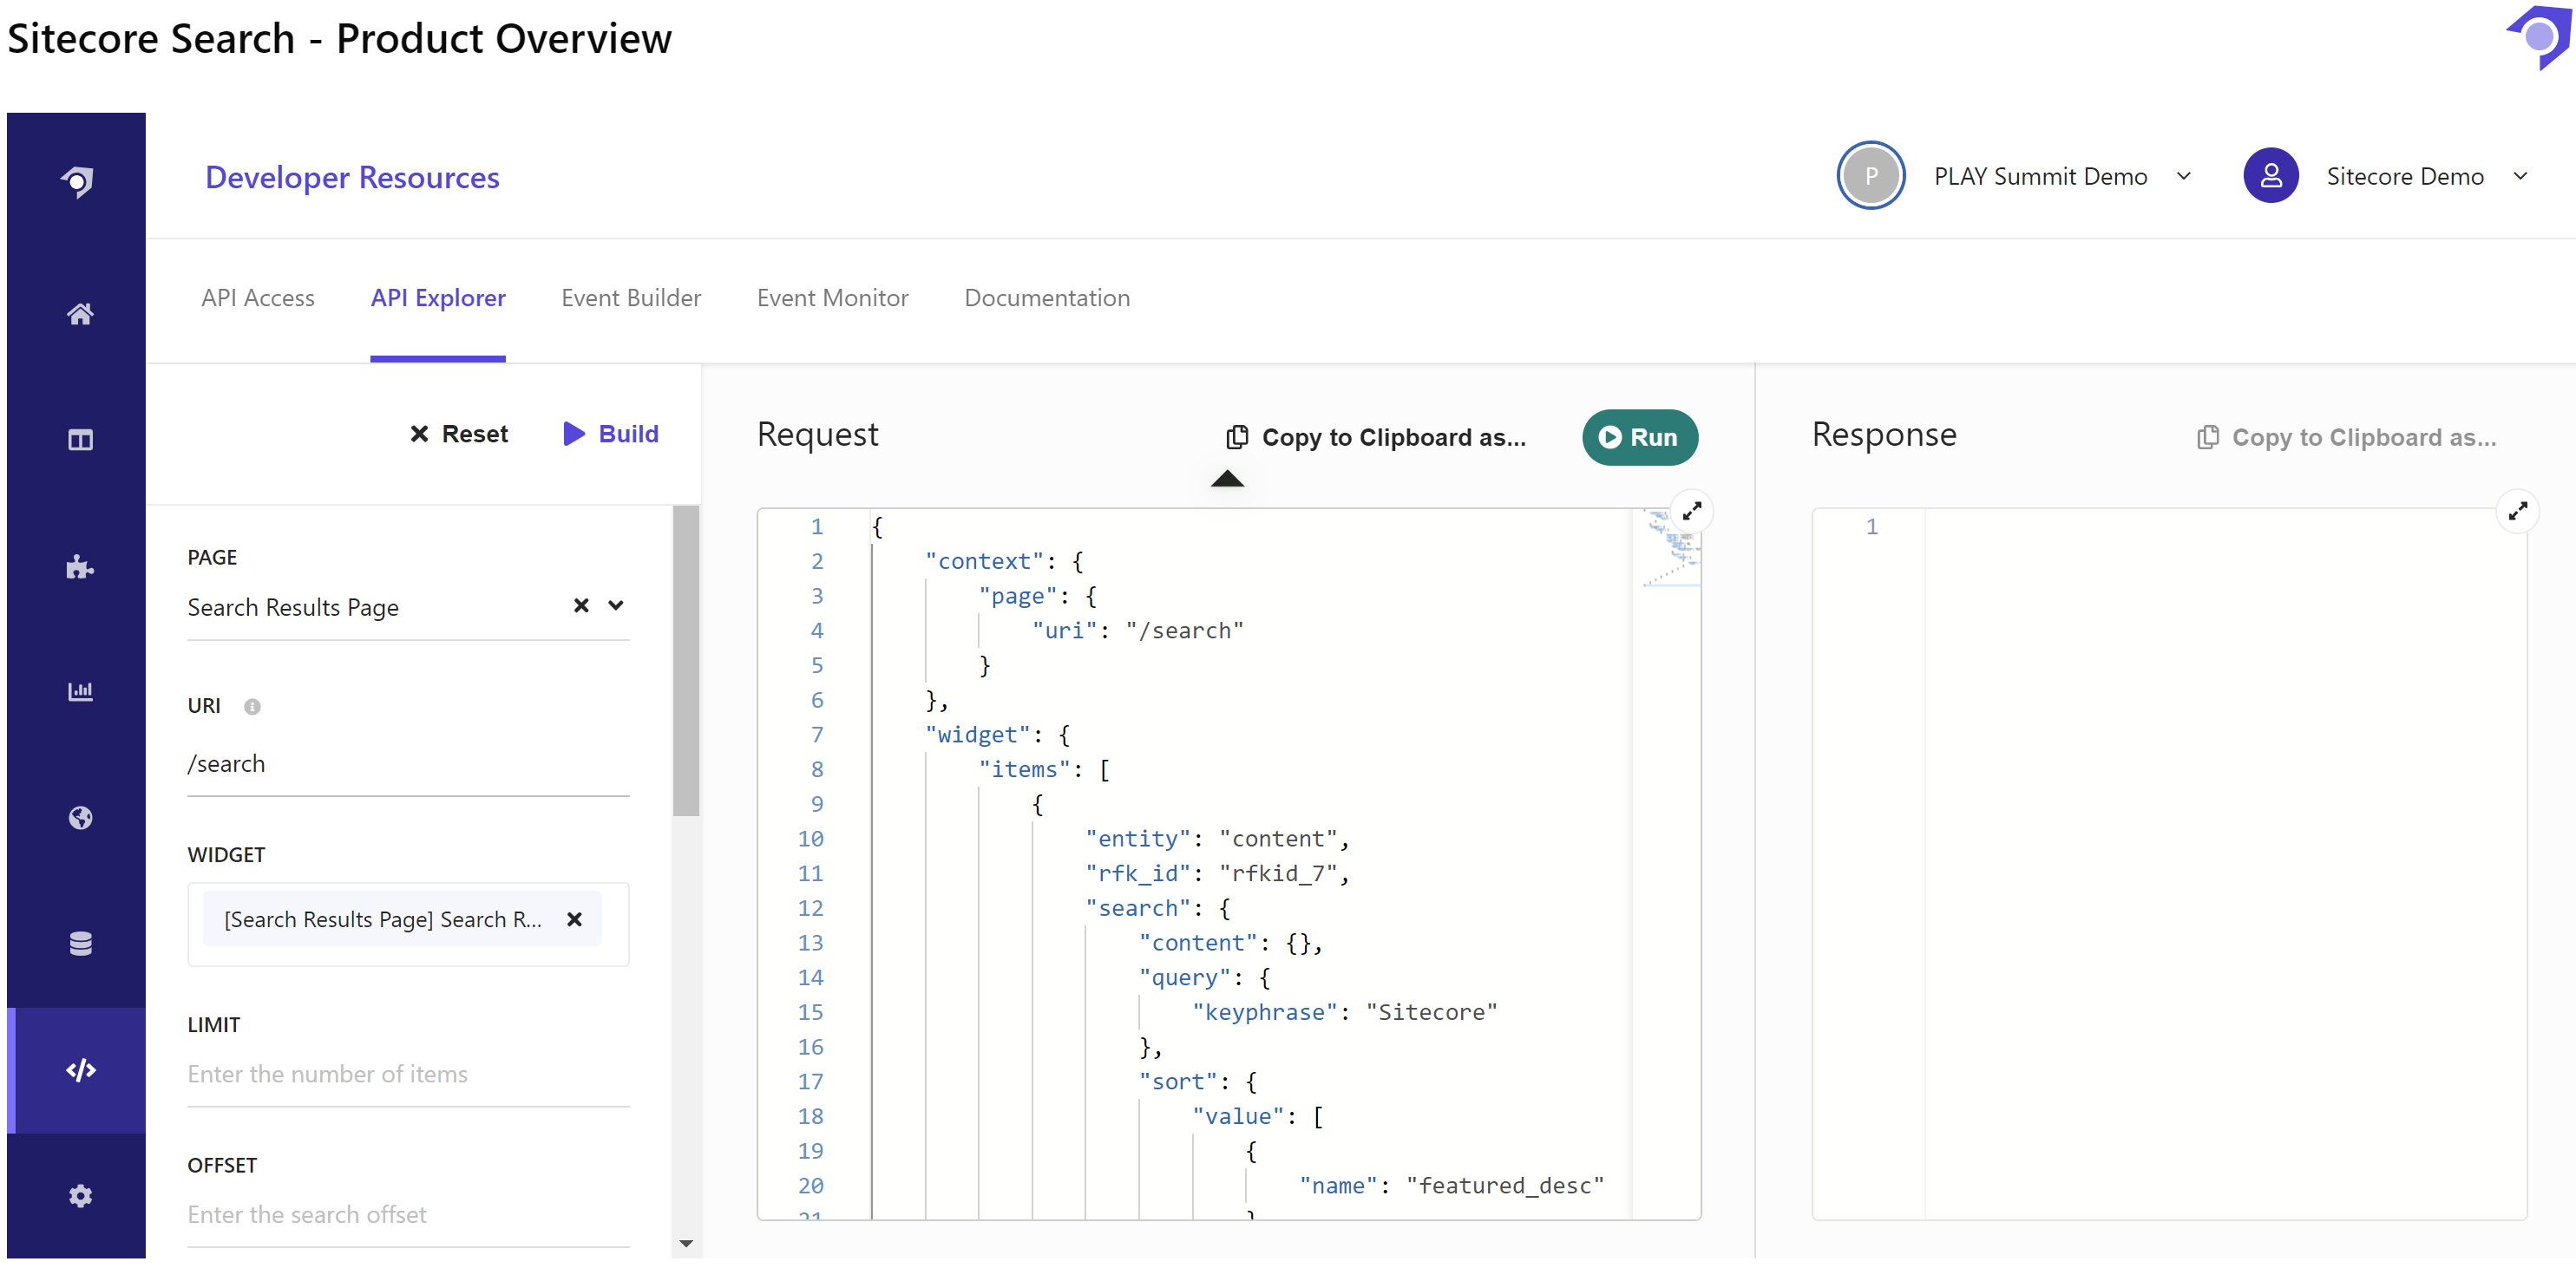
Task: Clear the Search Results Page selection
Action: coord(581,606)
